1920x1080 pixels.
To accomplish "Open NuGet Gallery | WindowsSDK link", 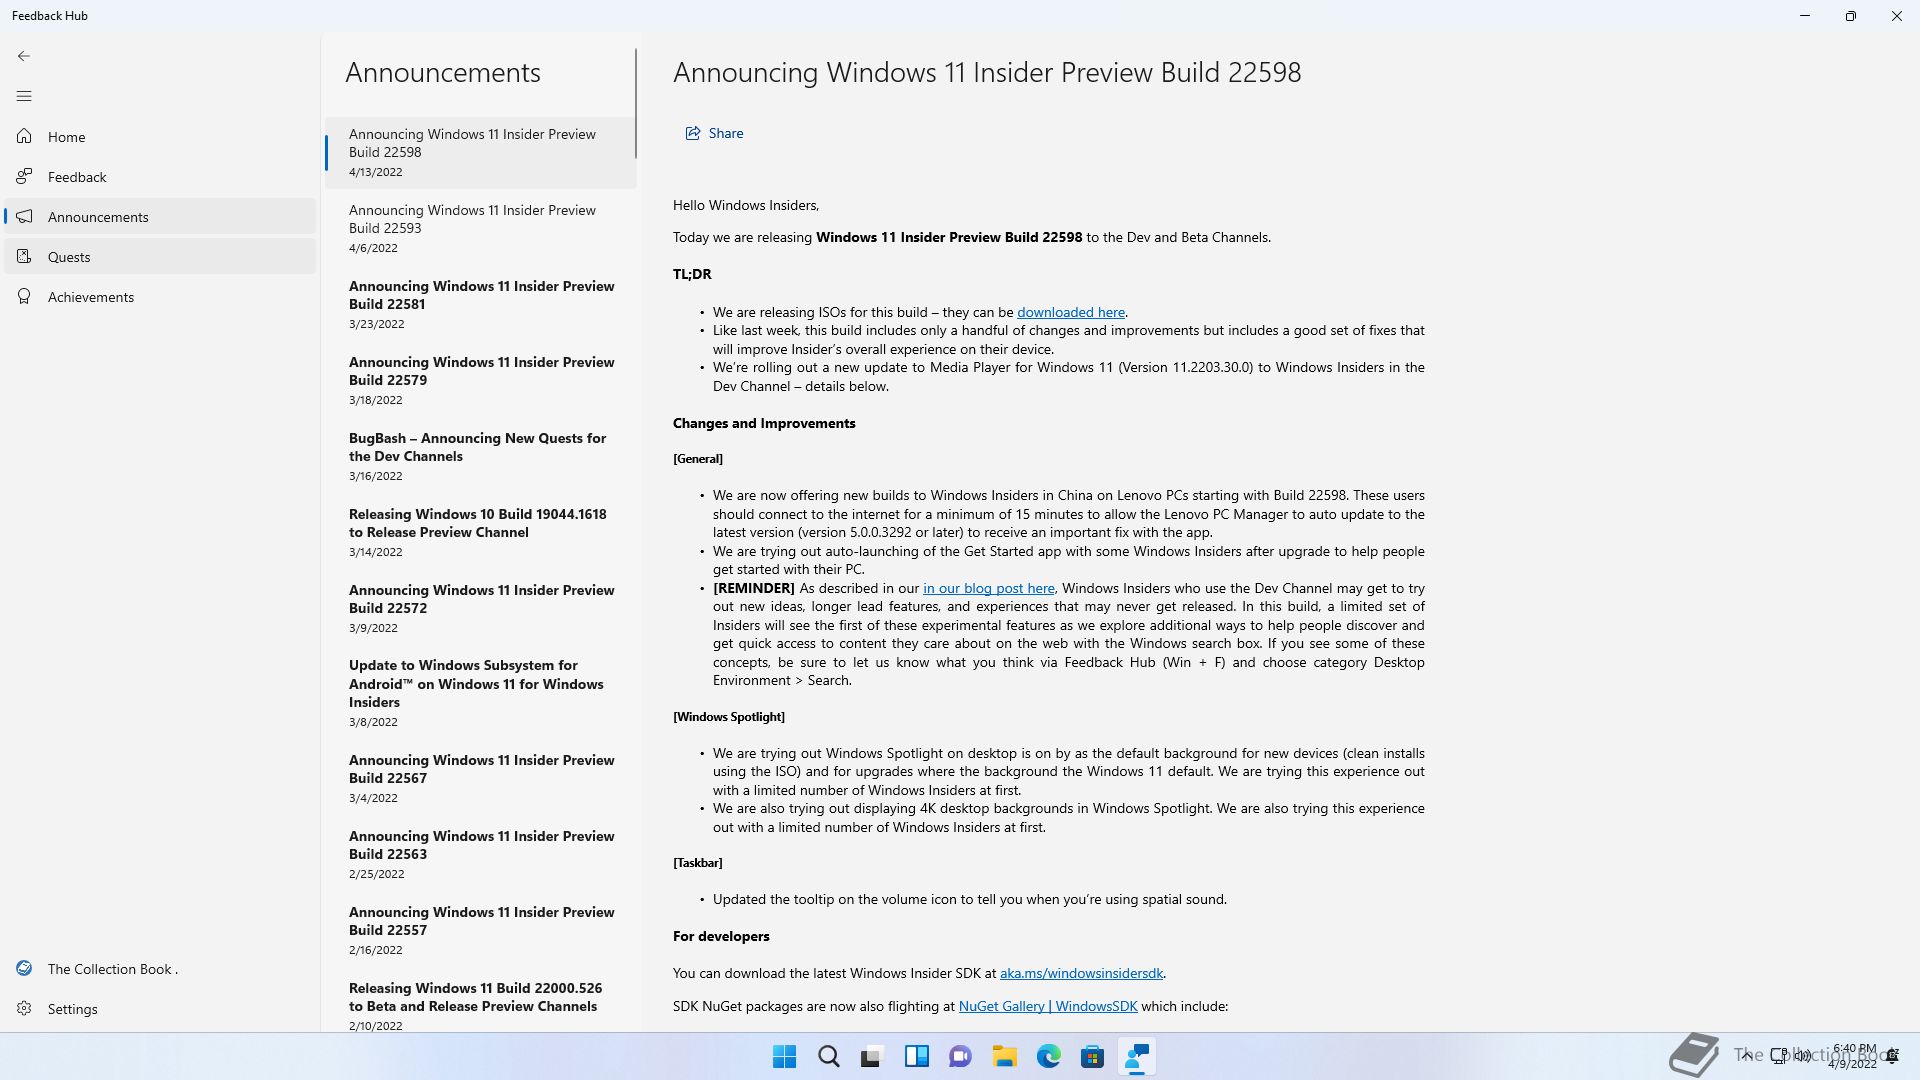I will coord(1047,1006).
